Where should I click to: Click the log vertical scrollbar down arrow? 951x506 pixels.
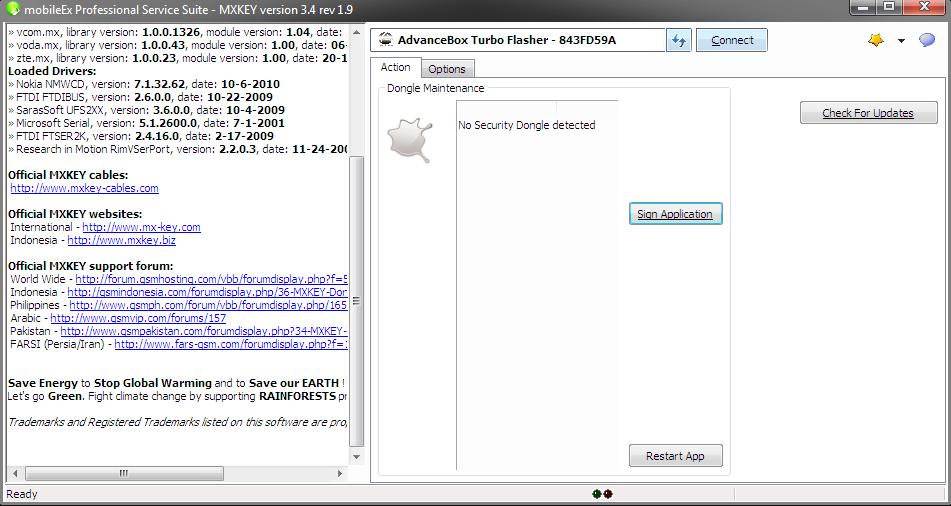(x=357, y=457)
